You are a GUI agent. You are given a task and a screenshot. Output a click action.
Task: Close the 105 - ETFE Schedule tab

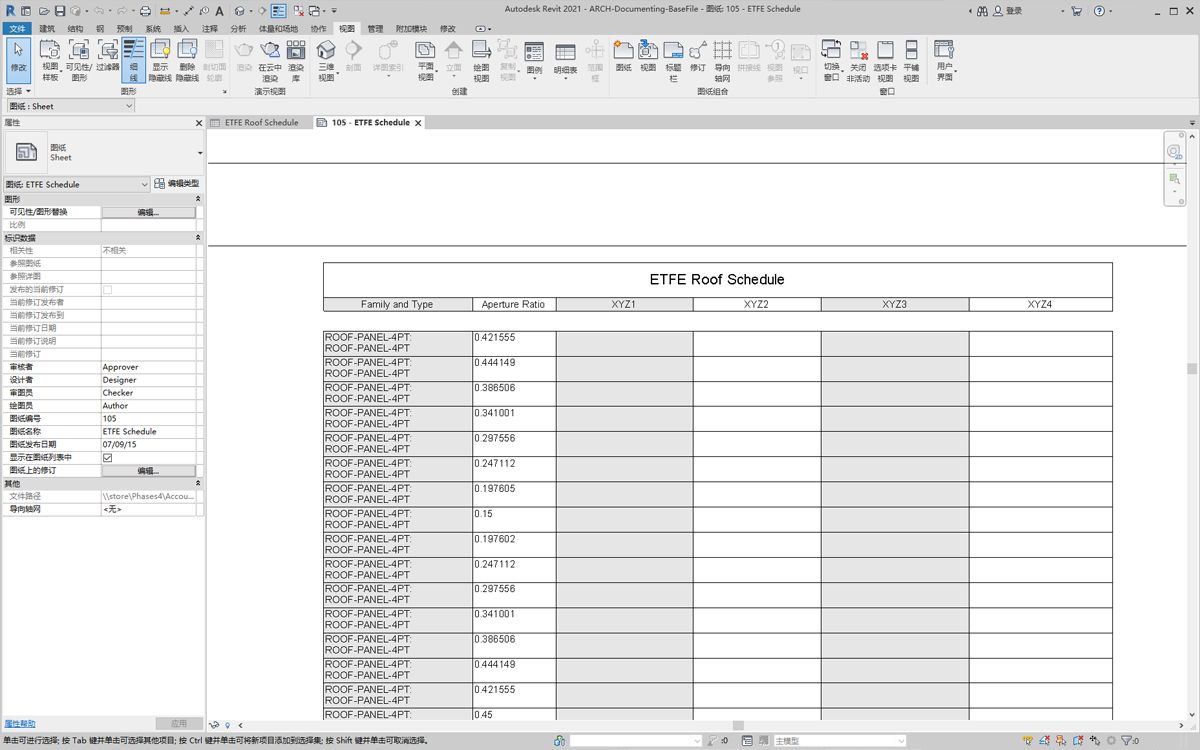click(x=419, y=123)
